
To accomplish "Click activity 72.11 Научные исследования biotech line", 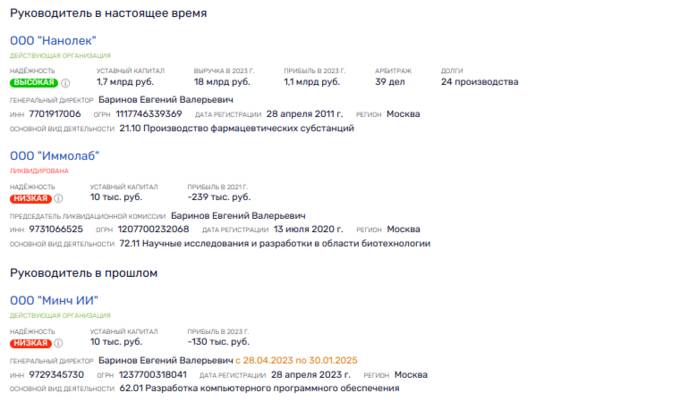I will [x=275, y=244].
